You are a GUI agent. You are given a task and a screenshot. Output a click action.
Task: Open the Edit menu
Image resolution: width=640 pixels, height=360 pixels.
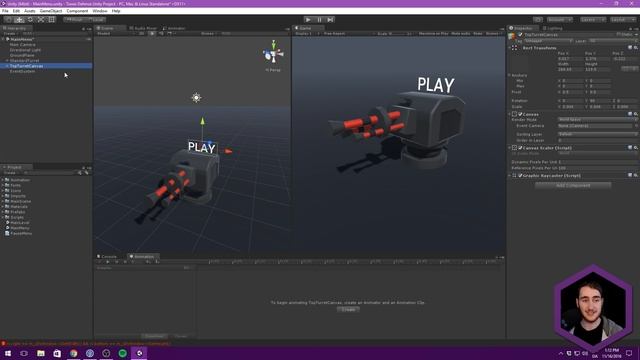tap(16, 11)
